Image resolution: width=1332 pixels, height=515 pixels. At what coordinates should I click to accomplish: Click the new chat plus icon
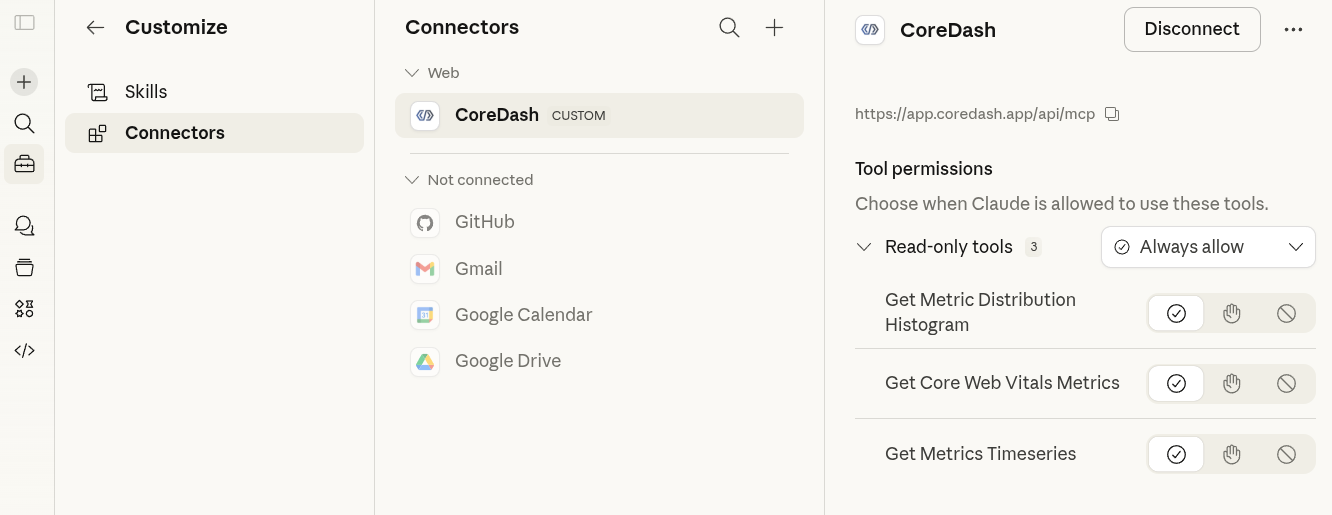(24, 82)
